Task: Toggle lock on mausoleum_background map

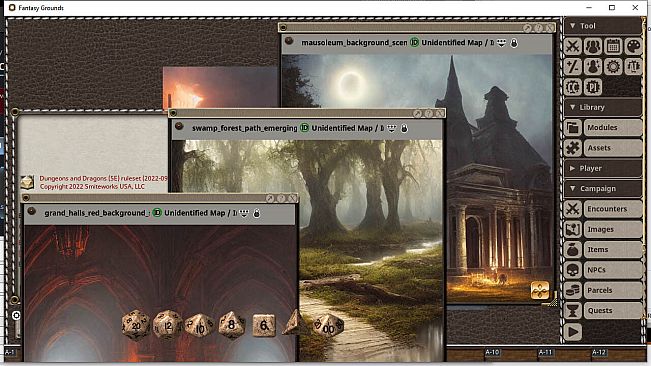Action: pos(514,43)
